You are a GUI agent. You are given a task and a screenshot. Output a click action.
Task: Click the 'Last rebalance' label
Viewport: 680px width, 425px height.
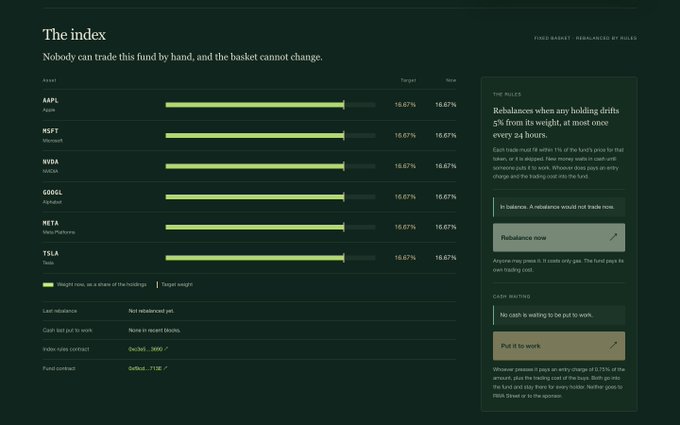pyautogui.click(x=60, y=311)
